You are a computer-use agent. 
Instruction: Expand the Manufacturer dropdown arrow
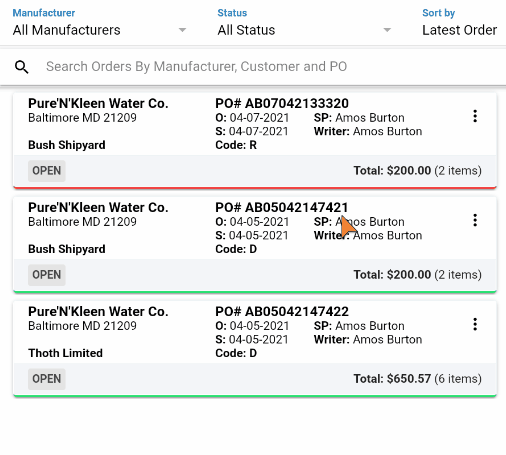182,30
